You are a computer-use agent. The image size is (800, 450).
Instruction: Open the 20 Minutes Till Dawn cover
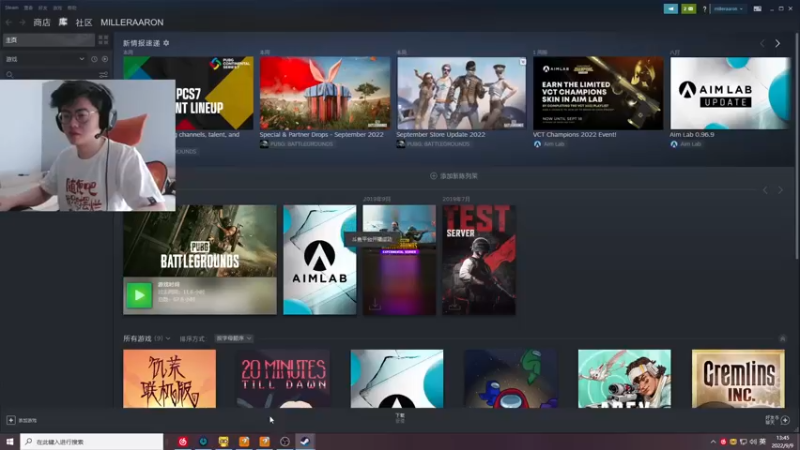[x=283, y=379]
